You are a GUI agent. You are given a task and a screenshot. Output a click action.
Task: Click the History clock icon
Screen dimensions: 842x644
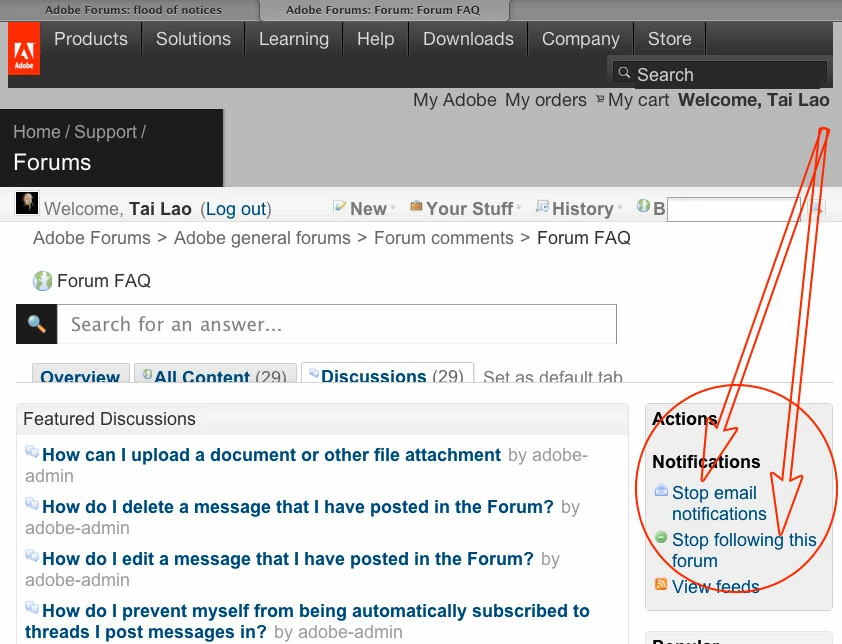542,206
